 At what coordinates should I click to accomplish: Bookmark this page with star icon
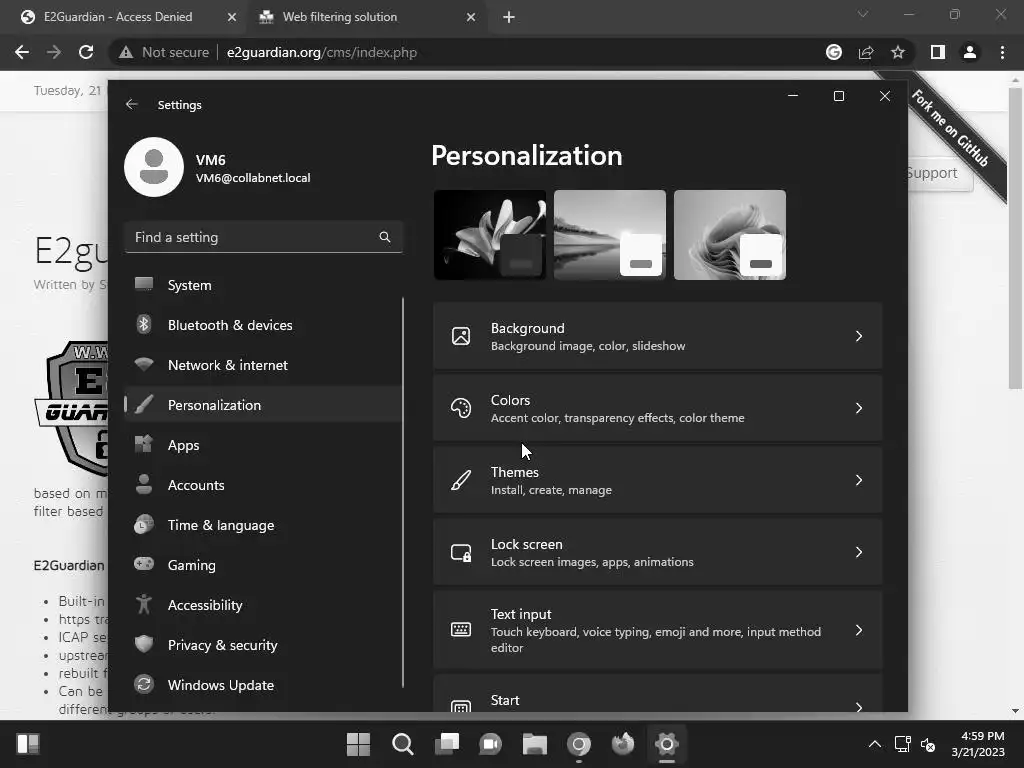(x=898, y=52)
